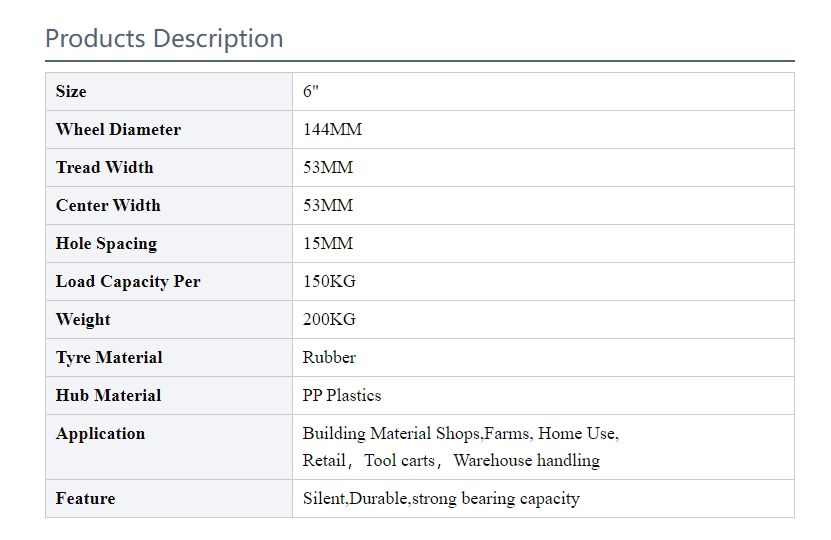
Task: Click the PP Plastics value
Action: point(342,396)
